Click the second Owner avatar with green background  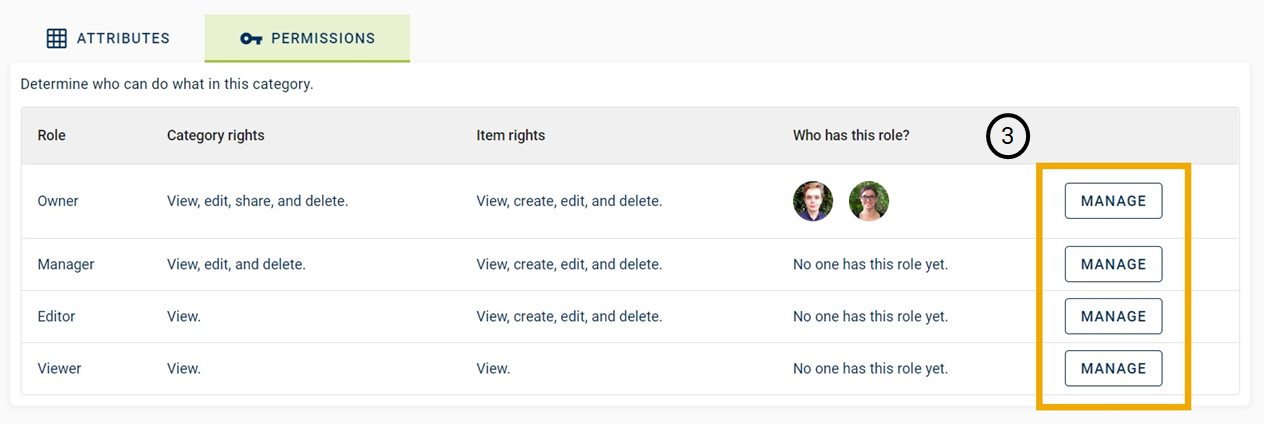(x=869, y=201)
